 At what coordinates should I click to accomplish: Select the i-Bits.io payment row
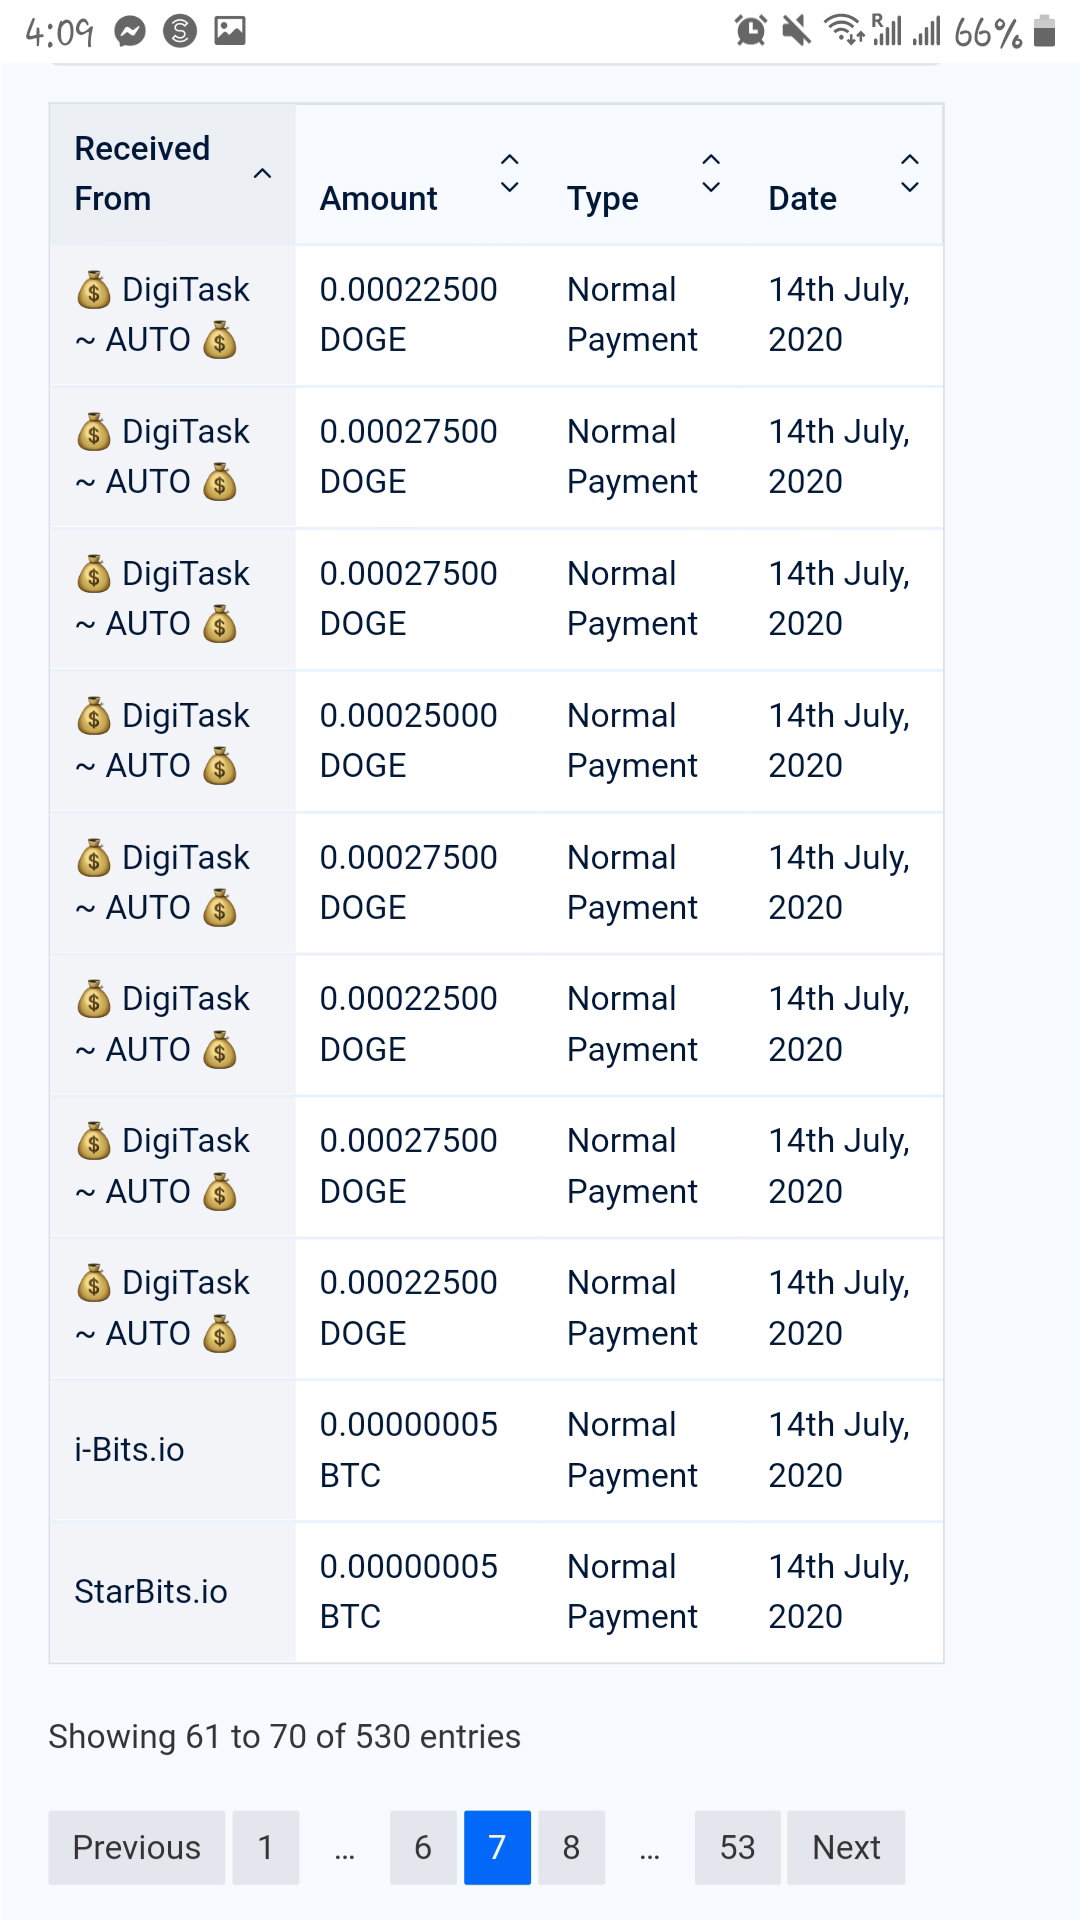pyautogui.click(x=496, y=1450)
